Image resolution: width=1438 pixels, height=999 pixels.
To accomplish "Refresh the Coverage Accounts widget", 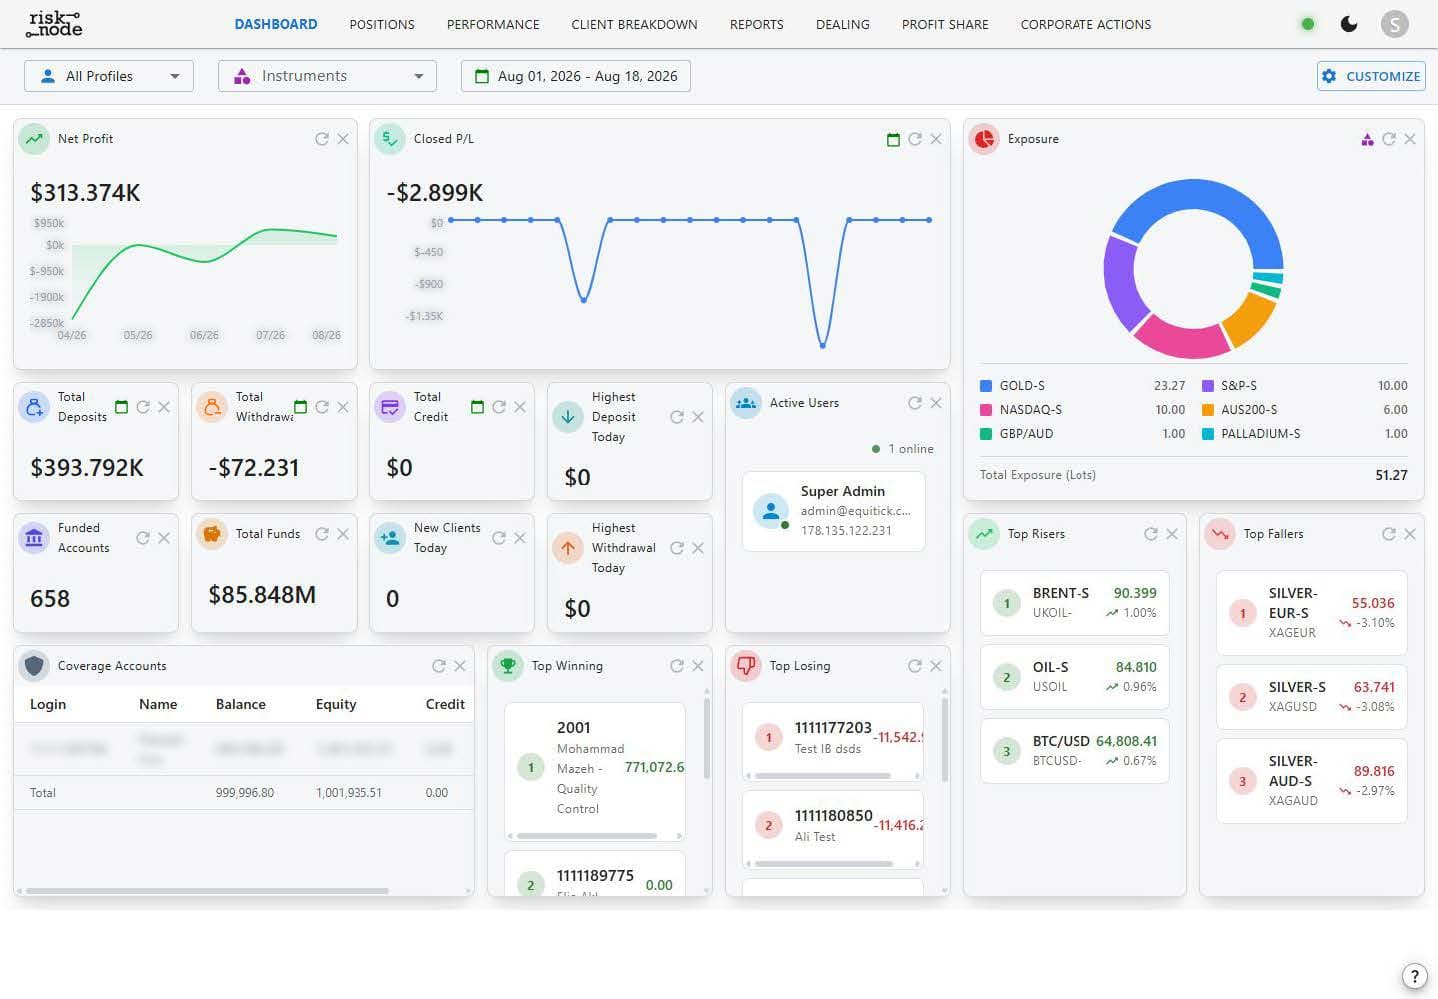I will [438, 666].
